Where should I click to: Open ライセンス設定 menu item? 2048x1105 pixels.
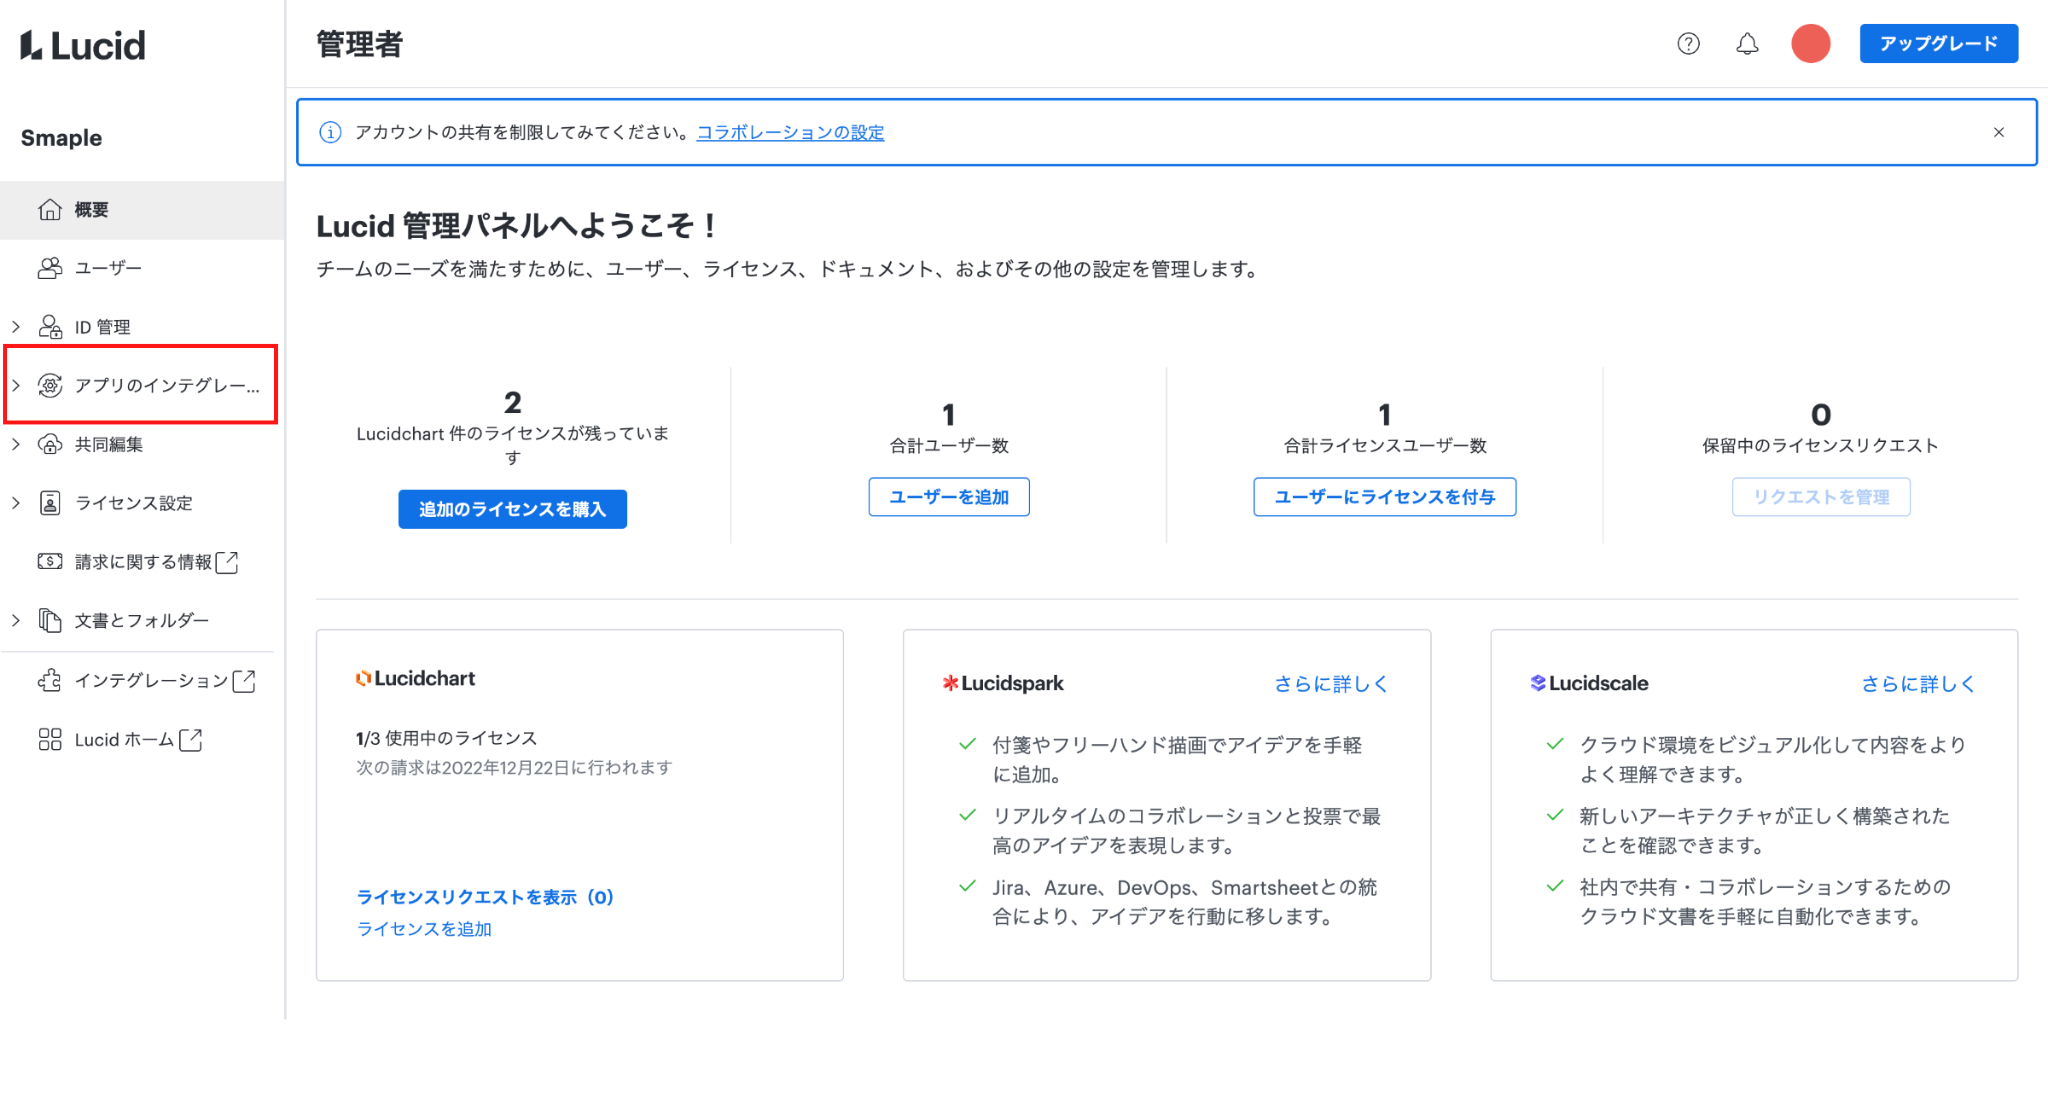point(134,503)
